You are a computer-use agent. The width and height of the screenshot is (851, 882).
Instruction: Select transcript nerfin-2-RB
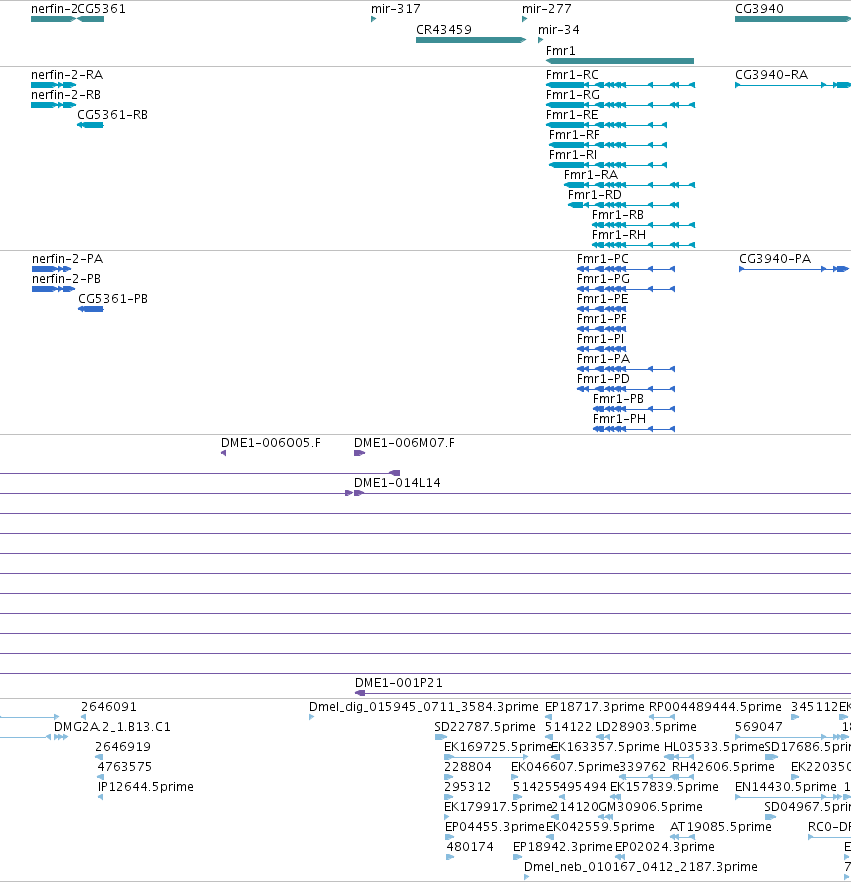point(53,105)
